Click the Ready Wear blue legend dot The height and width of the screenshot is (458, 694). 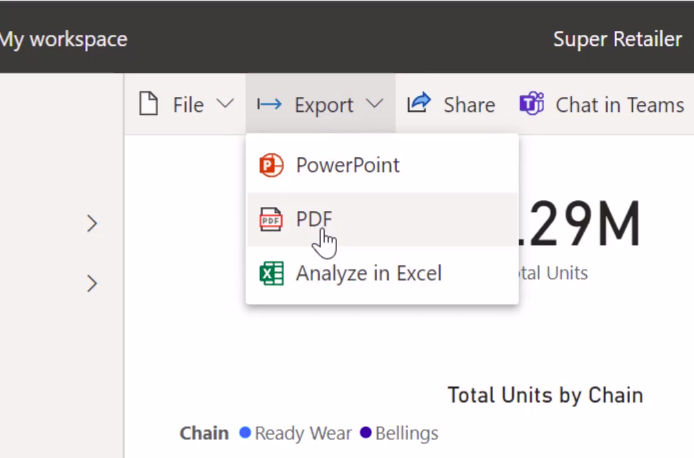coord(245,432)
